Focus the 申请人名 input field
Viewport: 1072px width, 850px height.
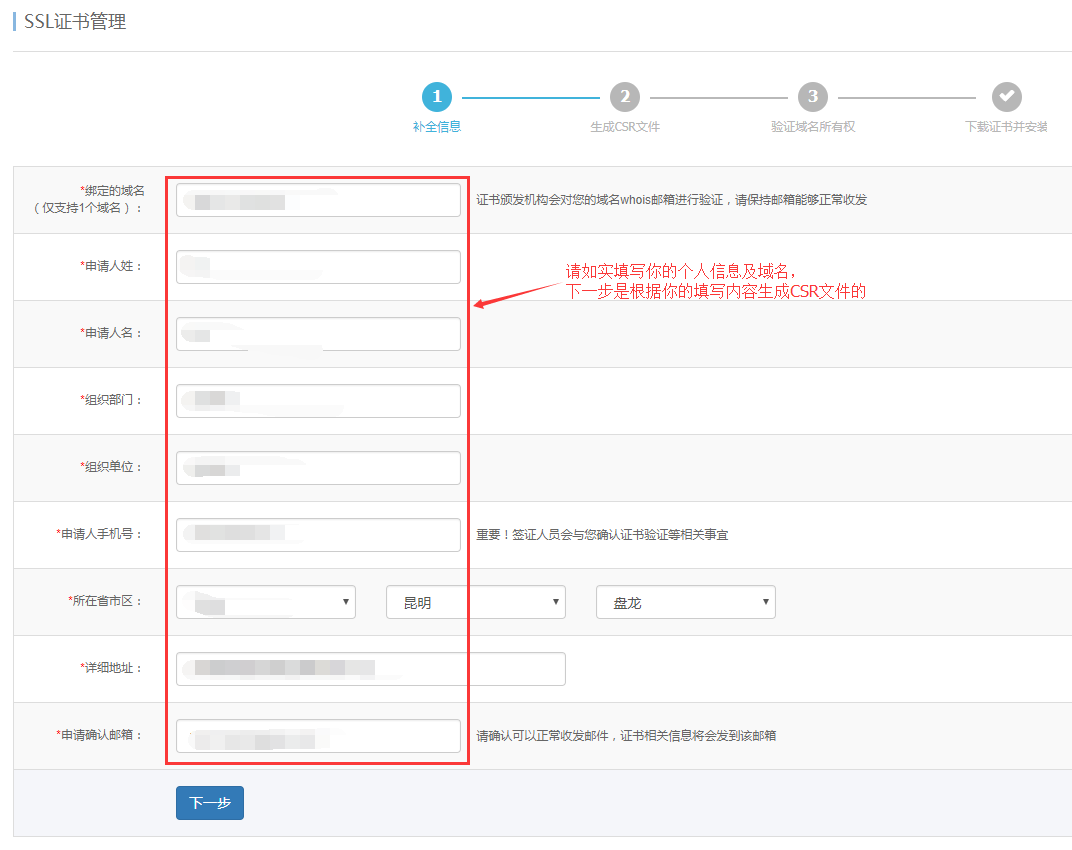pyautogui.click(x=317, y=333)
